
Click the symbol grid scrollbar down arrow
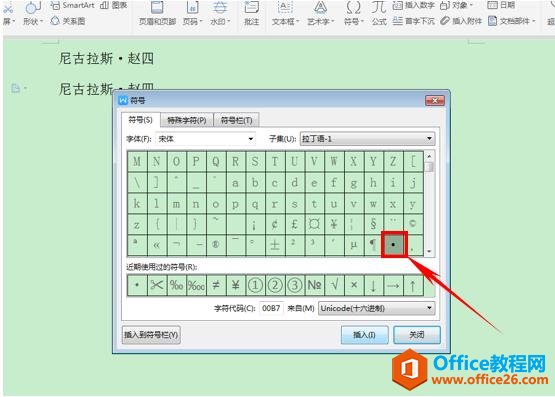tap(429, 251)
